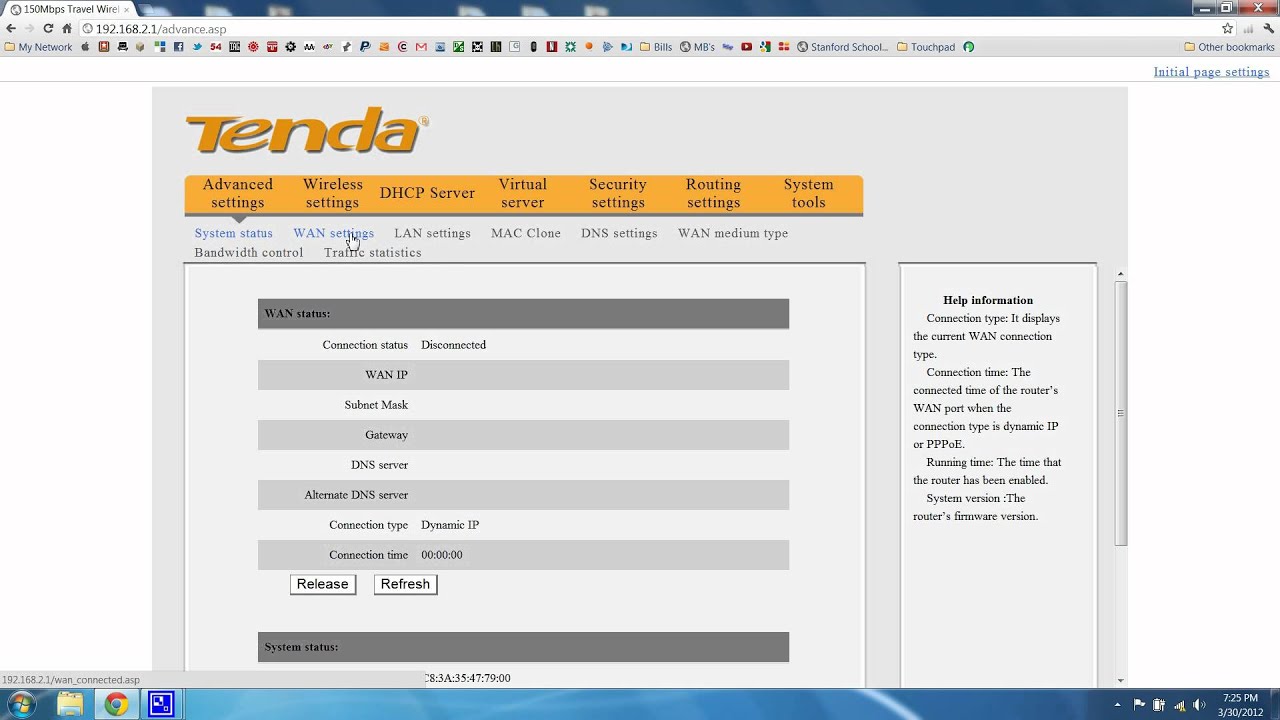
Task: Open the wireless network tray icon
Action: [x=1179, y=705]
